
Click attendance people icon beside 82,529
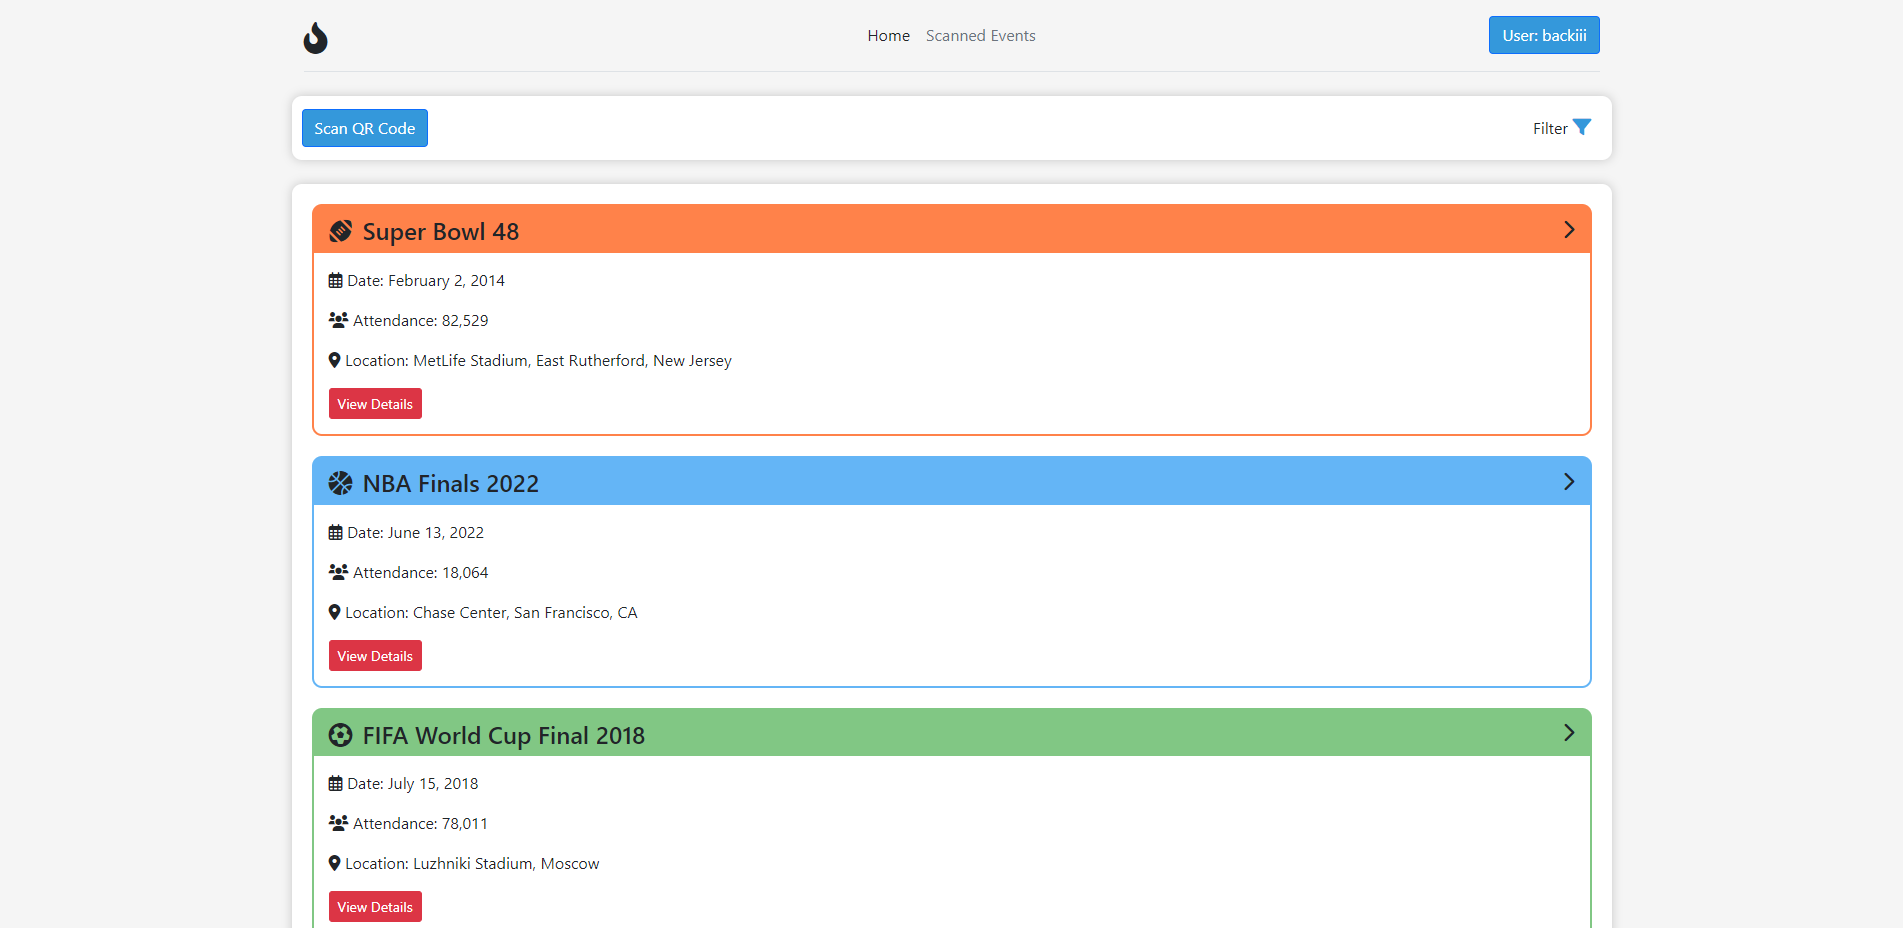pos(338,320)
